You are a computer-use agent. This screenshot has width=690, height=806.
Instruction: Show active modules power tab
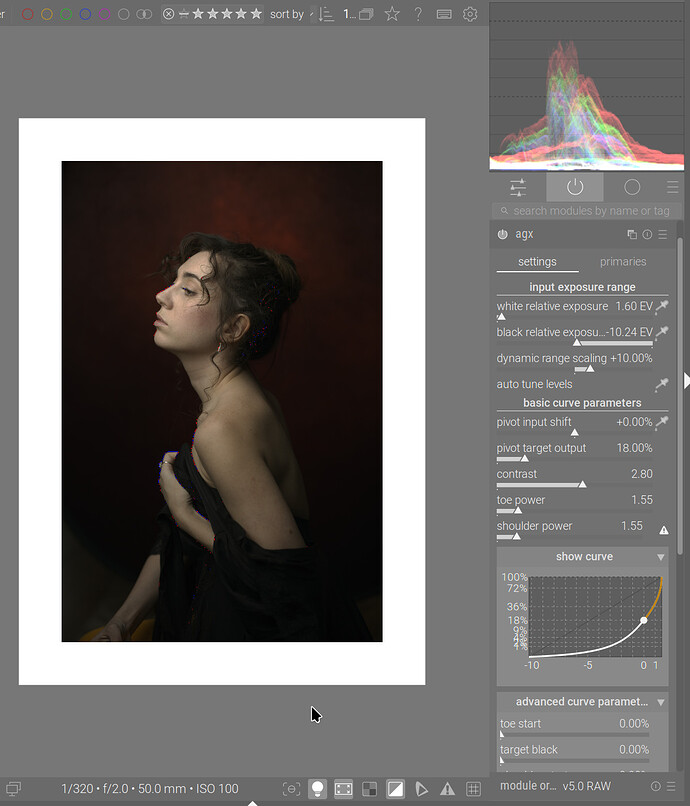tap(575, 187)
